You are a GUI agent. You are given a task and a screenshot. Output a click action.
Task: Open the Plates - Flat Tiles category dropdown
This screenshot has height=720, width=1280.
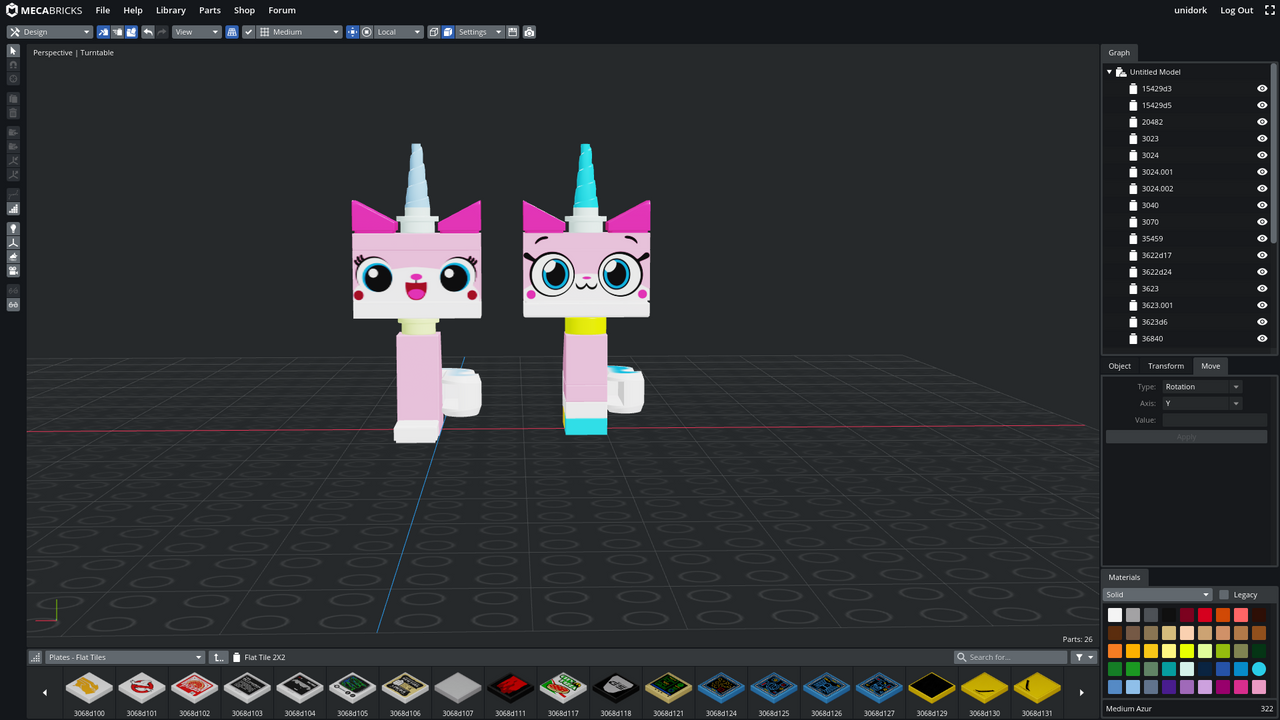point(125,657)
